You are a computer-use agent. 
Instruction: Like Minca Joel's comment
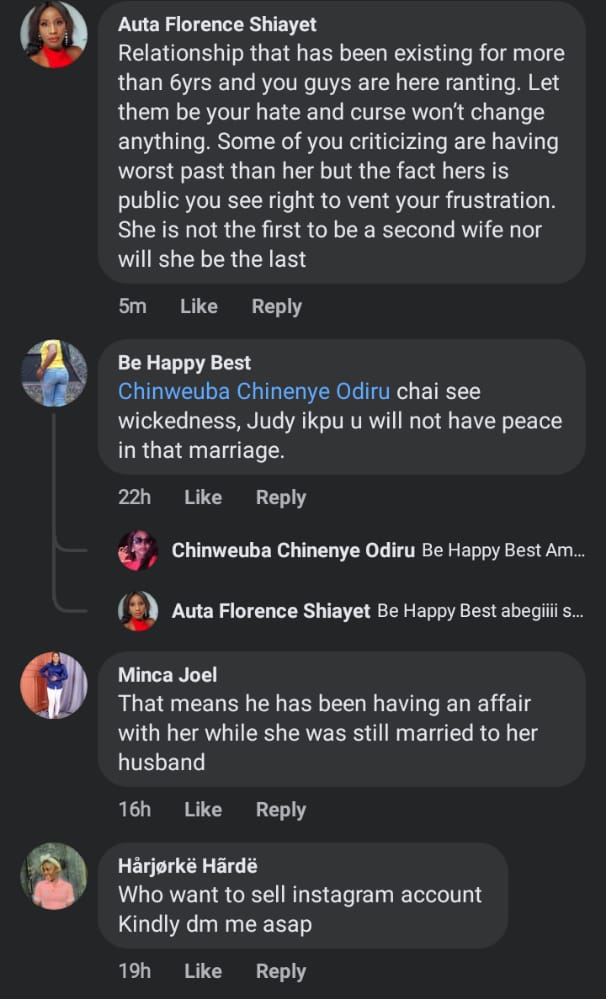pos(203,809)
